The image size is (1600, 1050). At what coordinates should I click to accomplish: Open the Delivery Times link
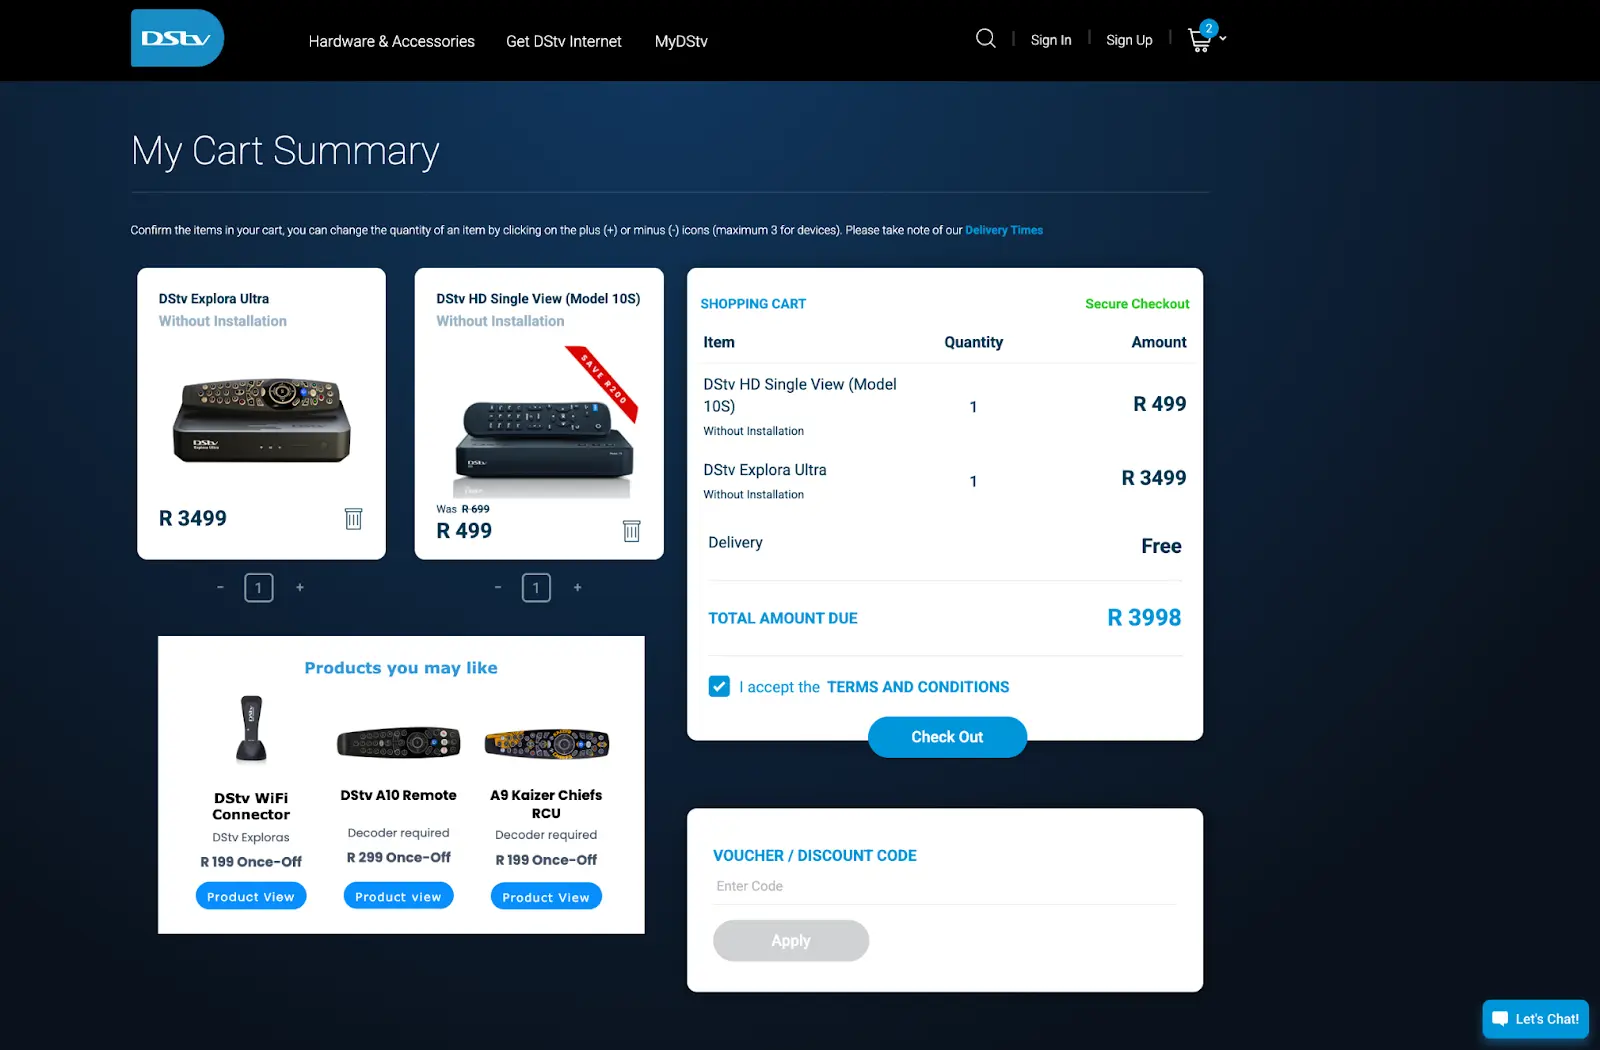pyautogui.click(x=1003, y=230)
